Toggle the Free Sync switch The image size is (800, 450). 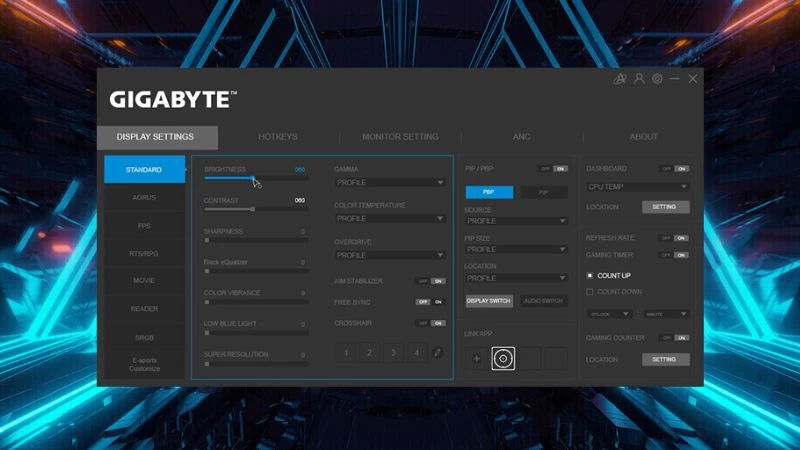tap(431, 302)
